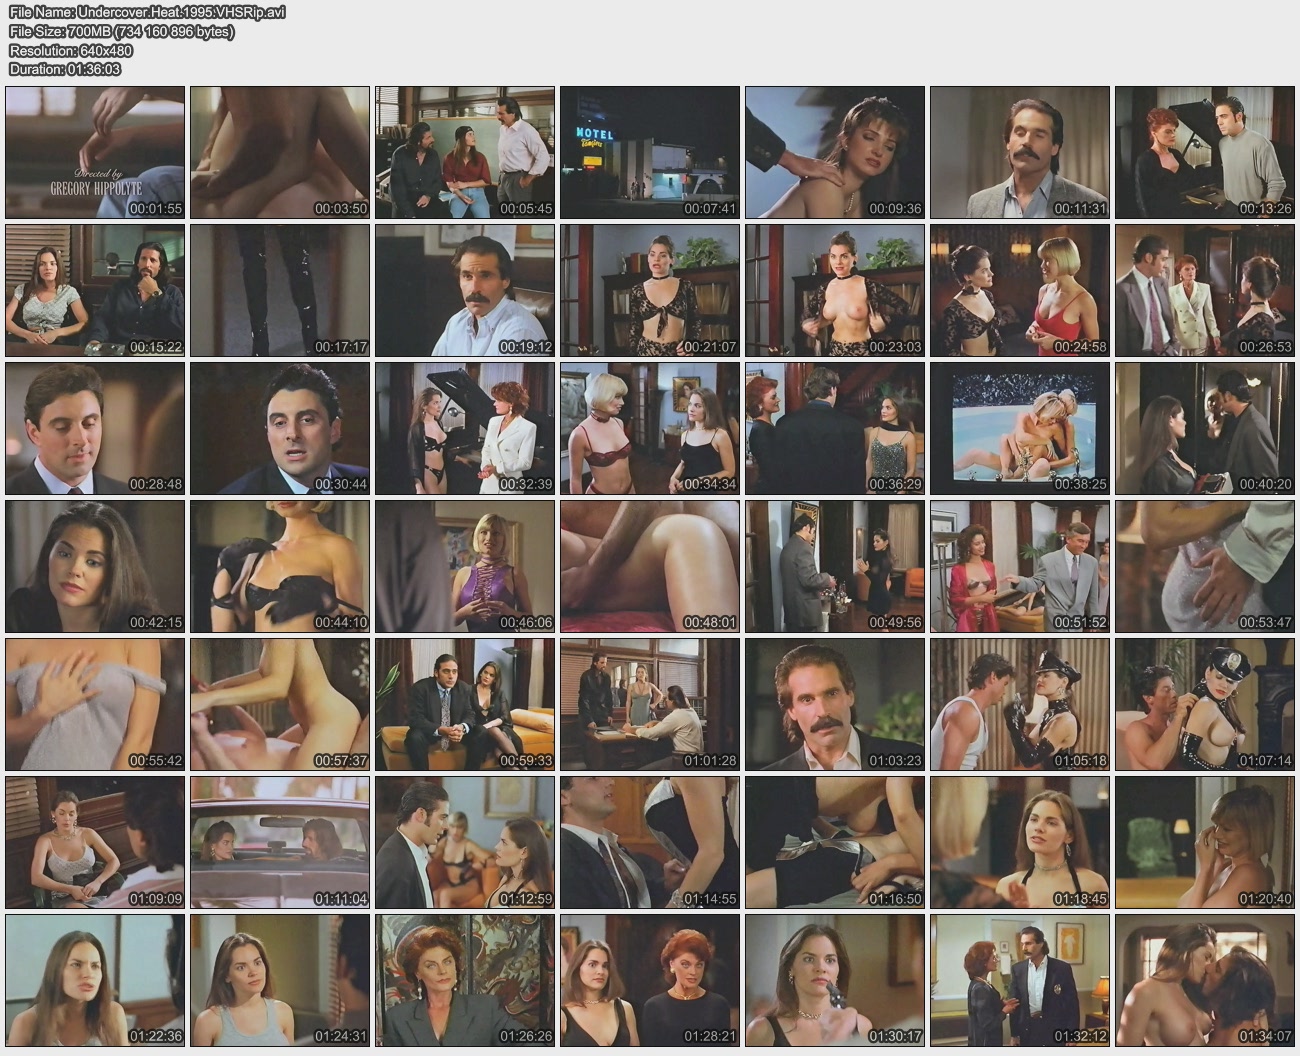This screenshot has height=1056, width=1300.
Task: Select the motel sign frame at 00:07:41
Action: pos(650,152)
